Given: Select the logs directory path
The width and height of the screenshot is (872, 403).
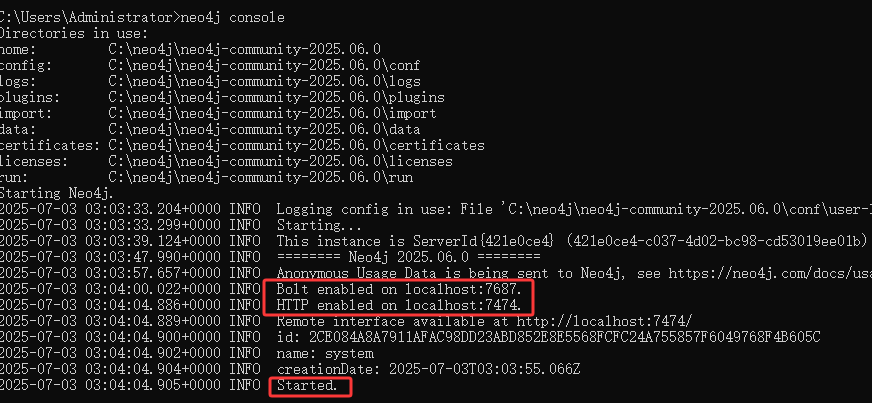Looking at the screenshot, I should pyautogui.click(x=264, y=82).
